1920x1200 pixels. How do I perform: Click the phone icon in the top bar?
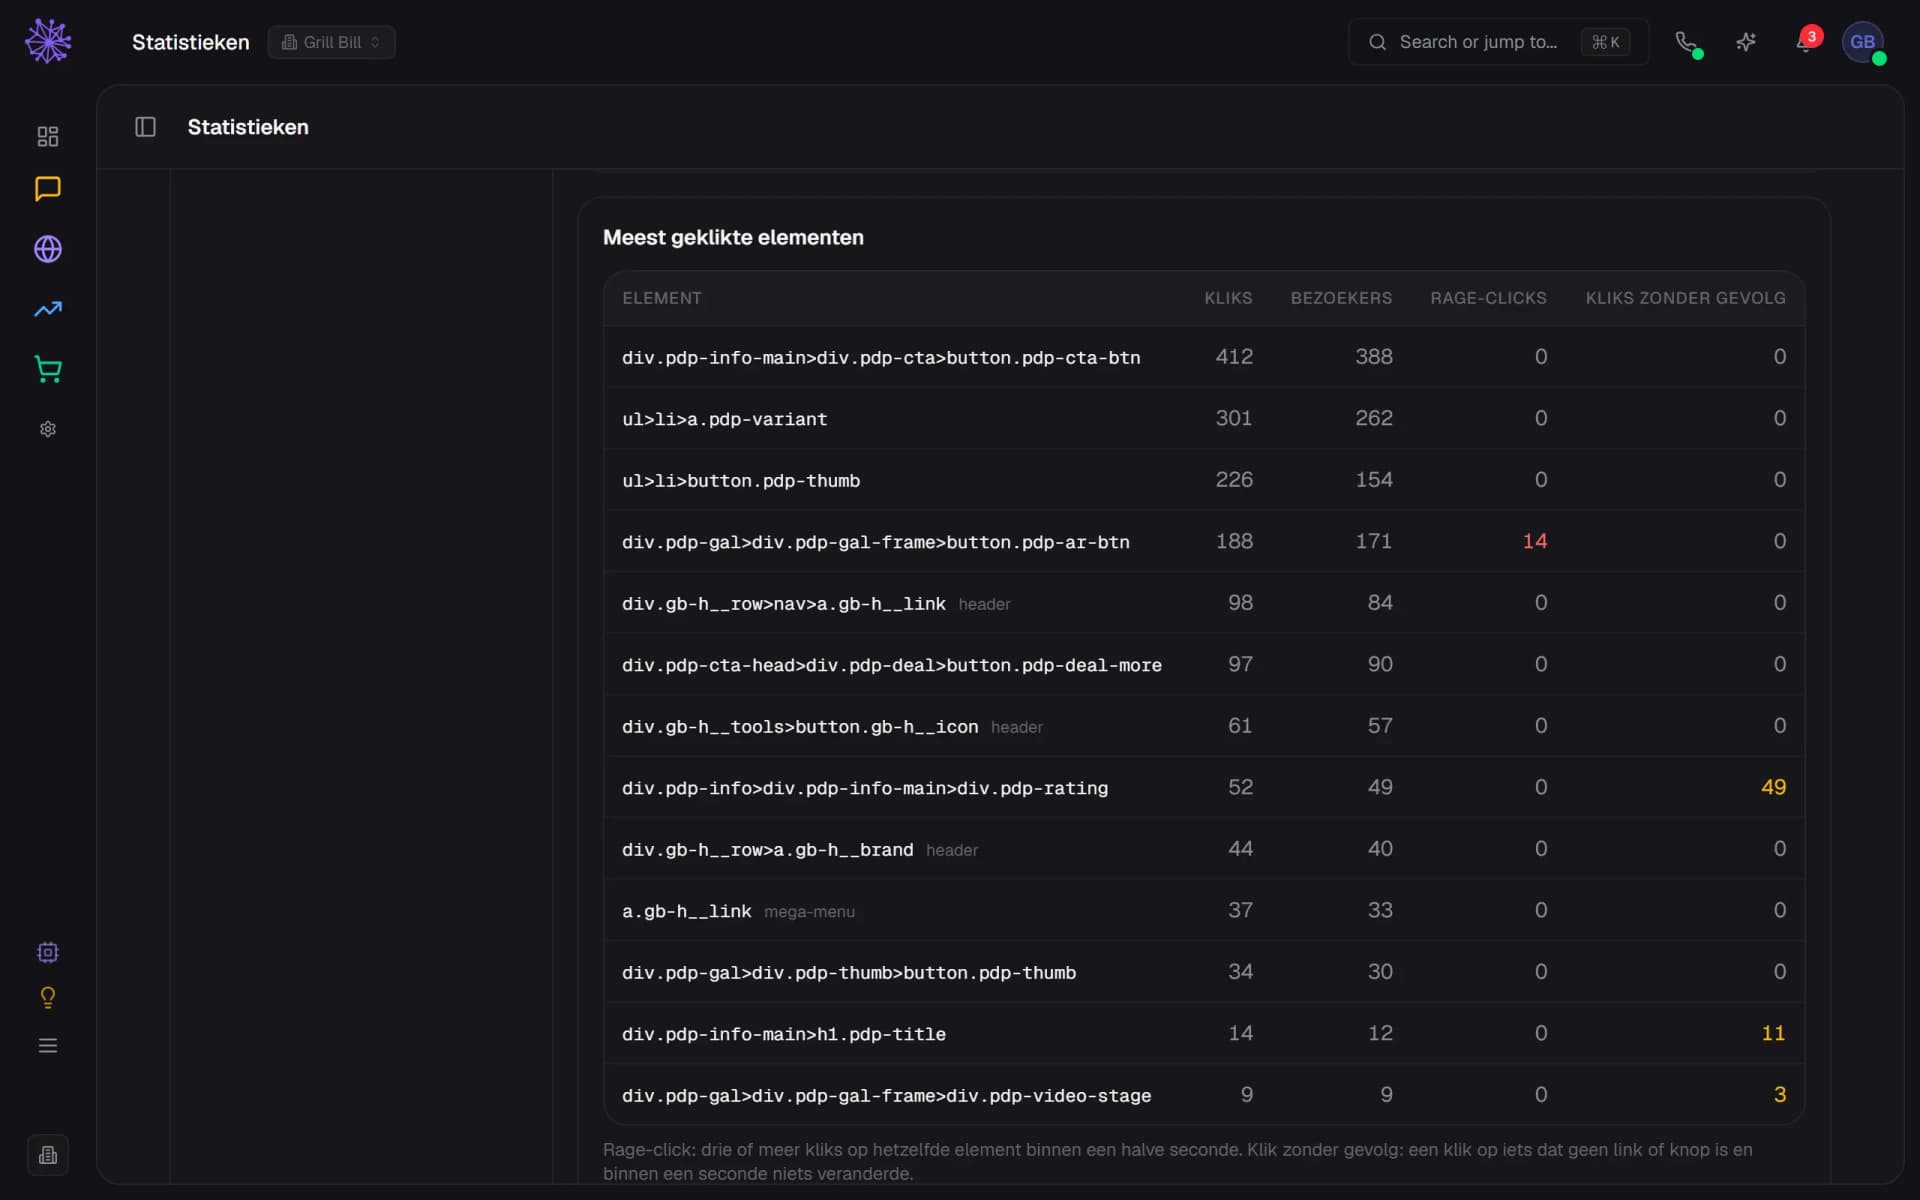(1686, 42)
